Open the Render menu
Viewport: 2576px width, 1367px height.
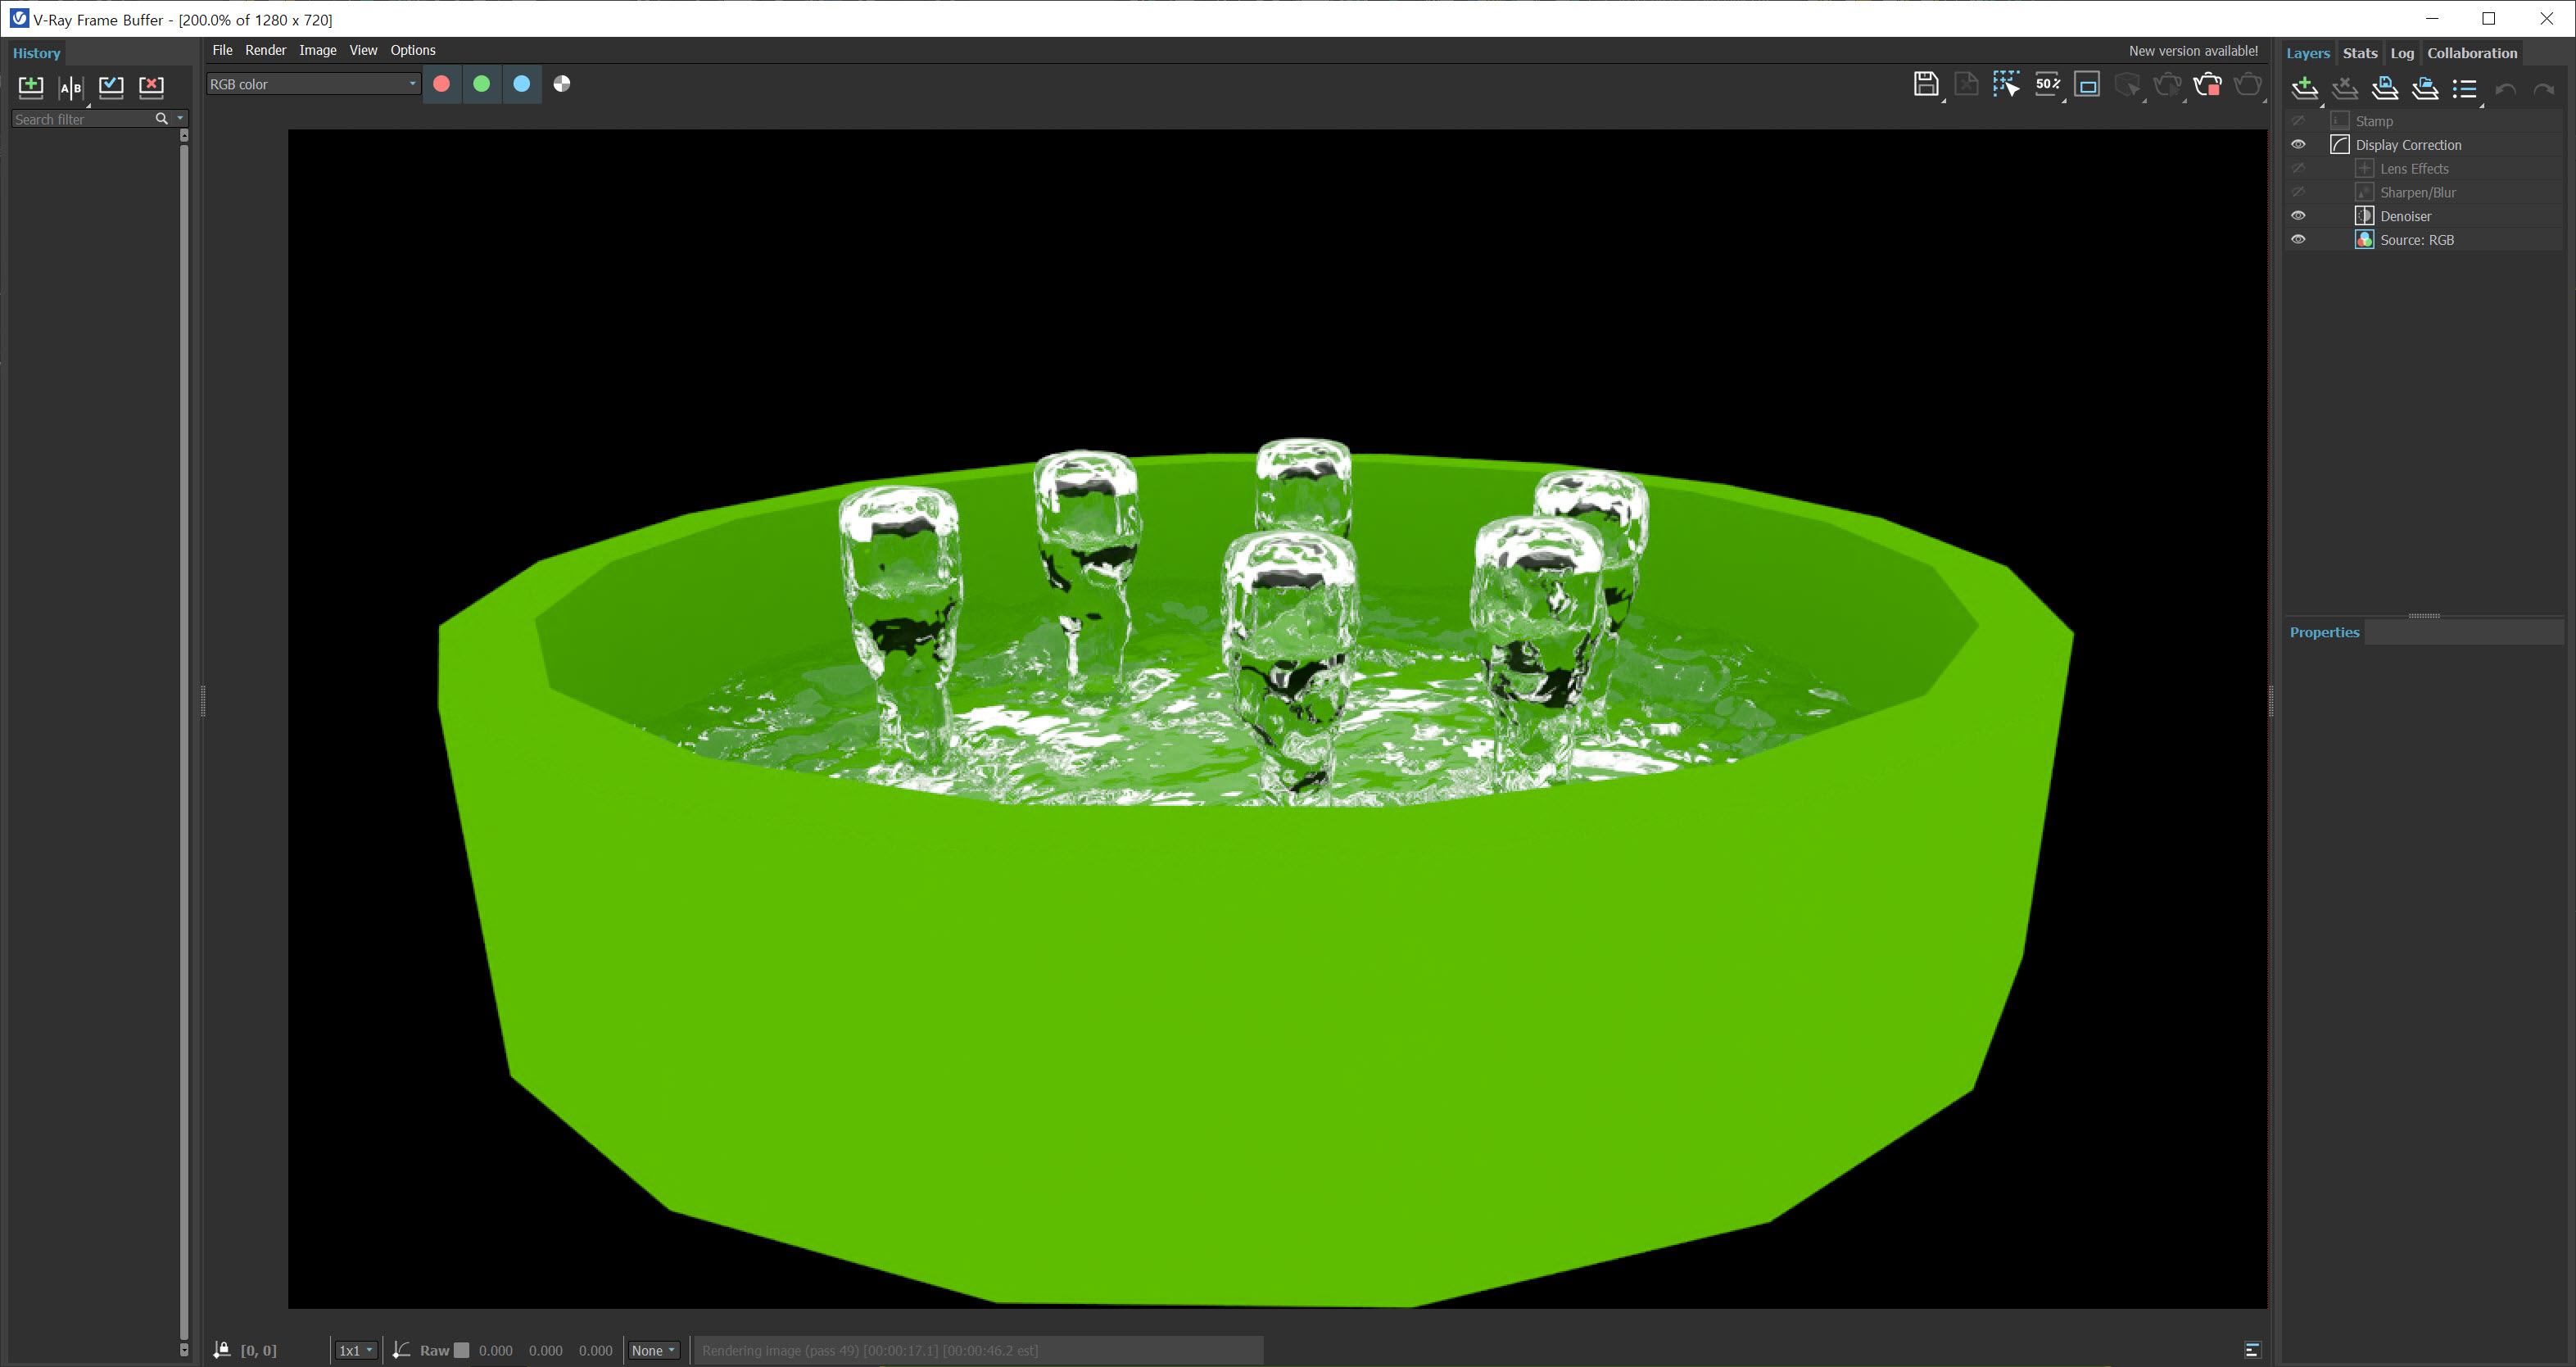tap(265, 50)
